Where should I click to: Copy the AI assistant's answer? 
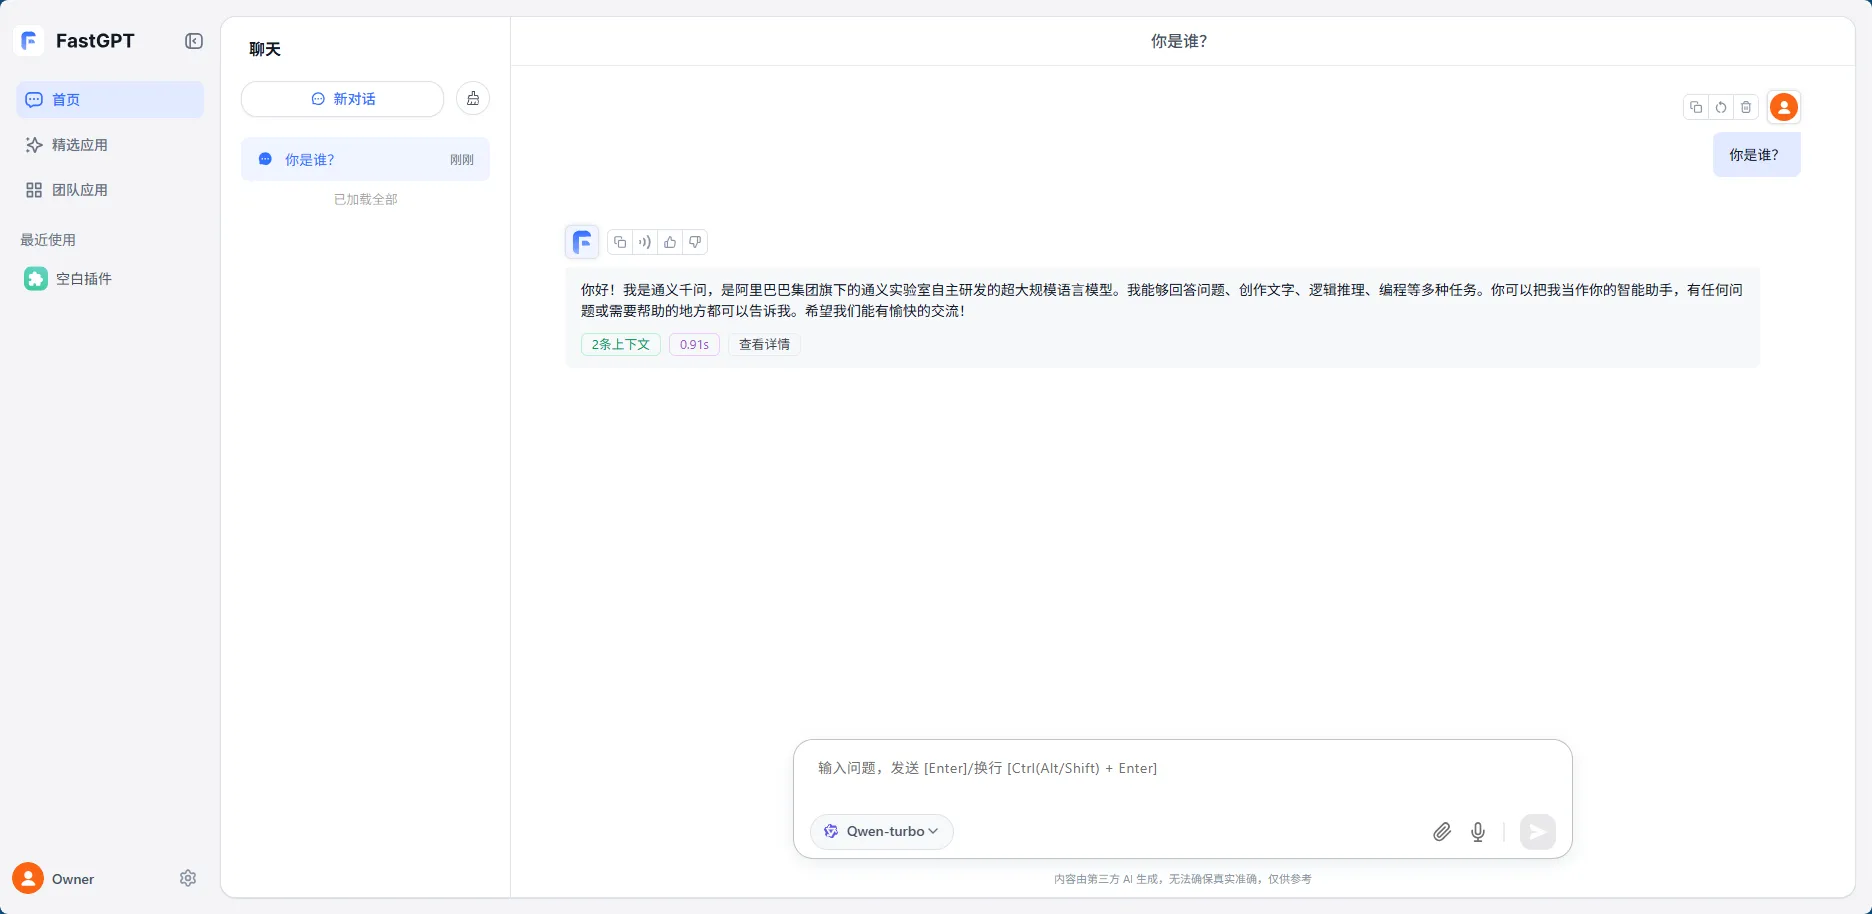[619, 242]
